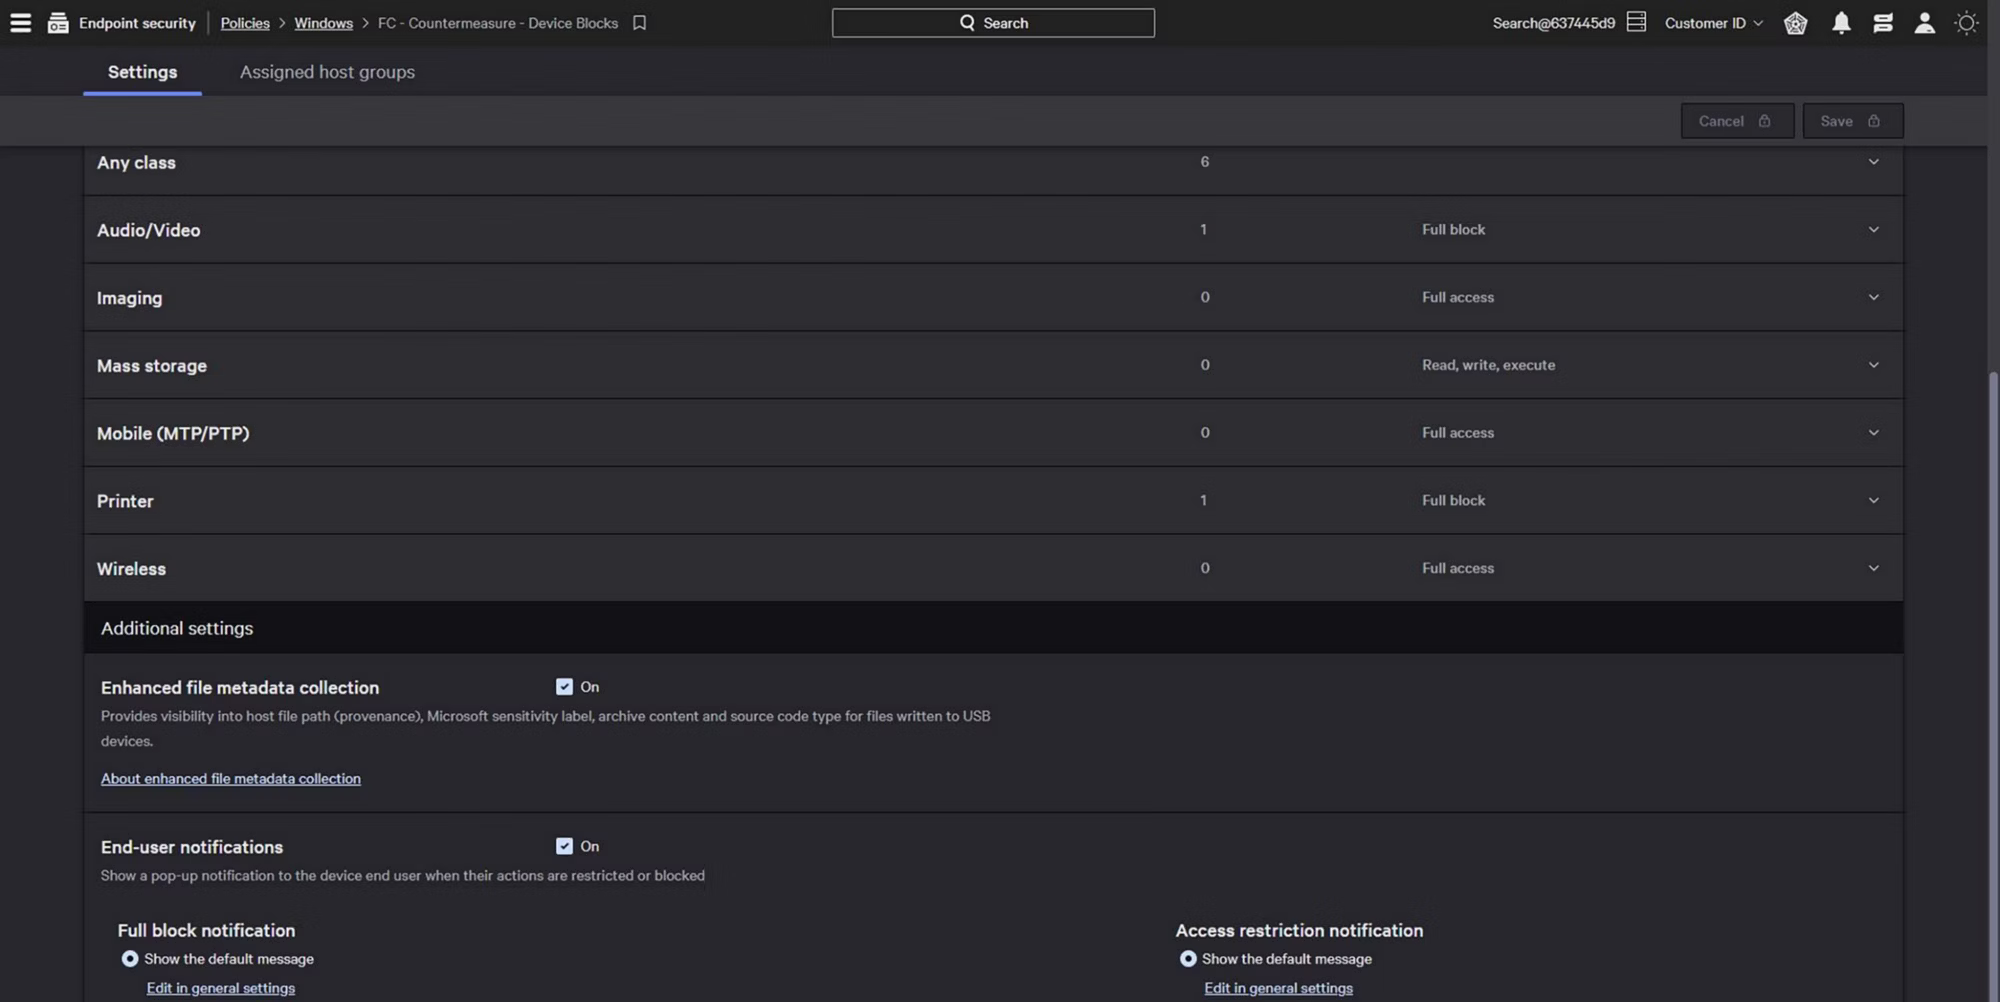The width and height of the screenshot is (2000, 1002).
Task: Click the Falcon logo icon in header
Action: [1795, 22]
